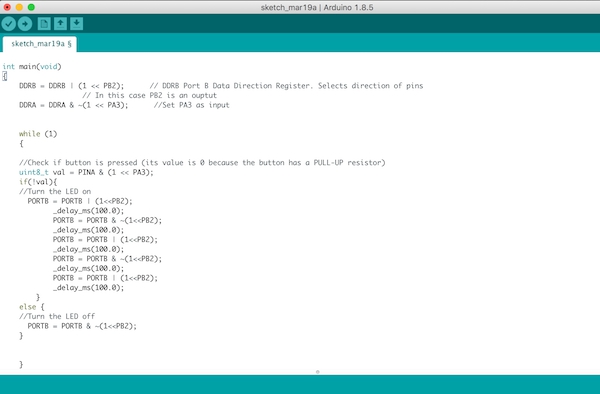Image resolution: width=600 pixels, height=394 pixels.
Task: Click the "while (1)" statement
Action: pos(38,134)
